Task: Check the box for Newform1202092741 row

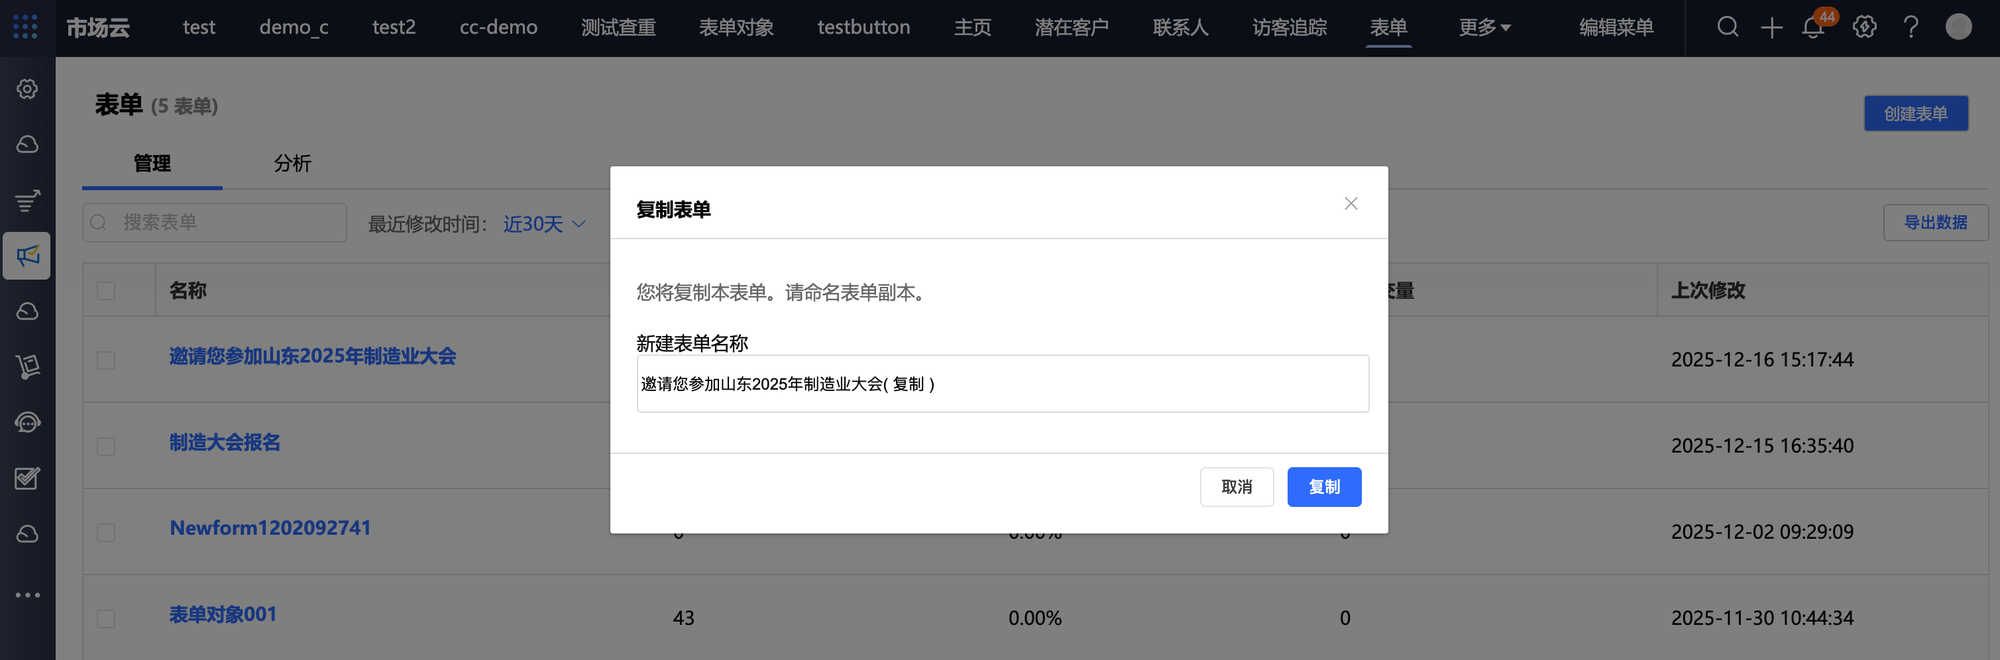Action: 106,532
